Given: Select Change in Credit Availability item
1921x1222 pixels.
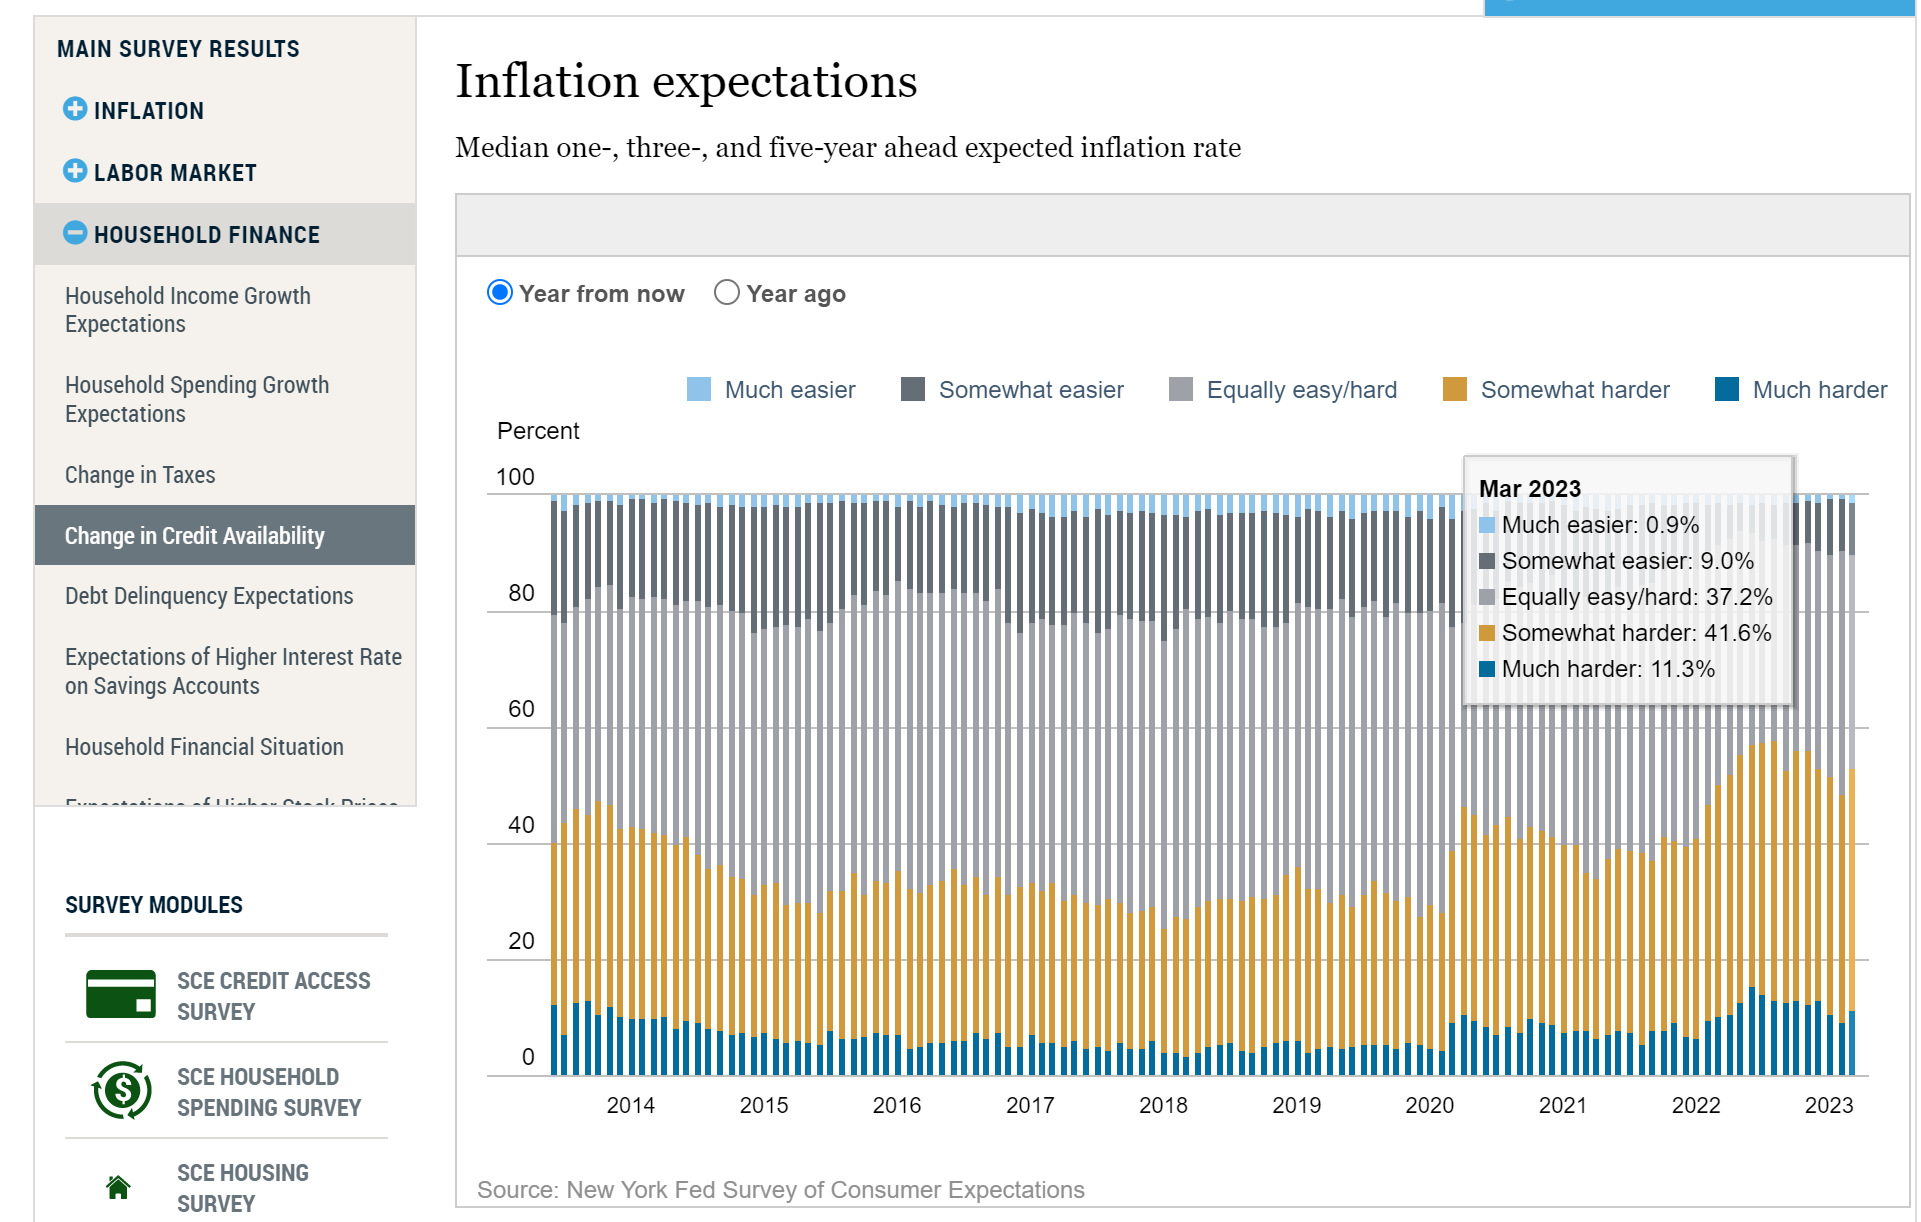Looking at the screenshot, I should tap(195, 536).
